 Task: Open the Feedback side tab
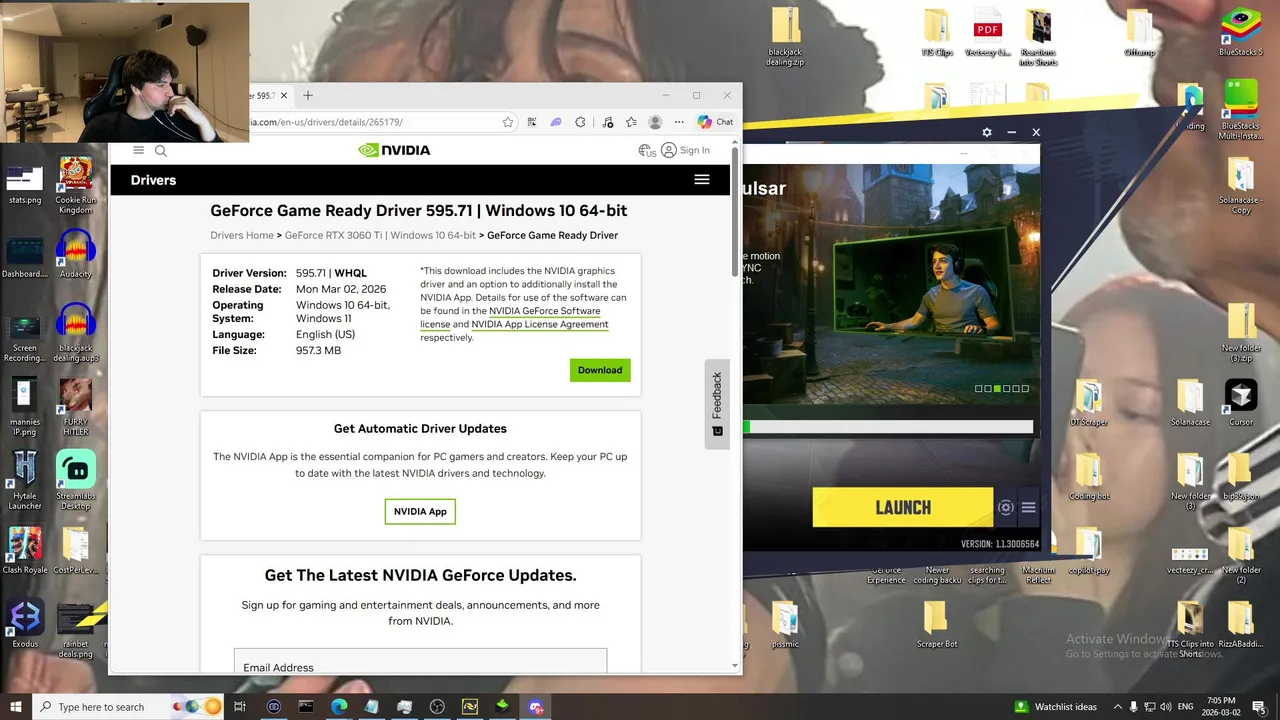point(717,404)
